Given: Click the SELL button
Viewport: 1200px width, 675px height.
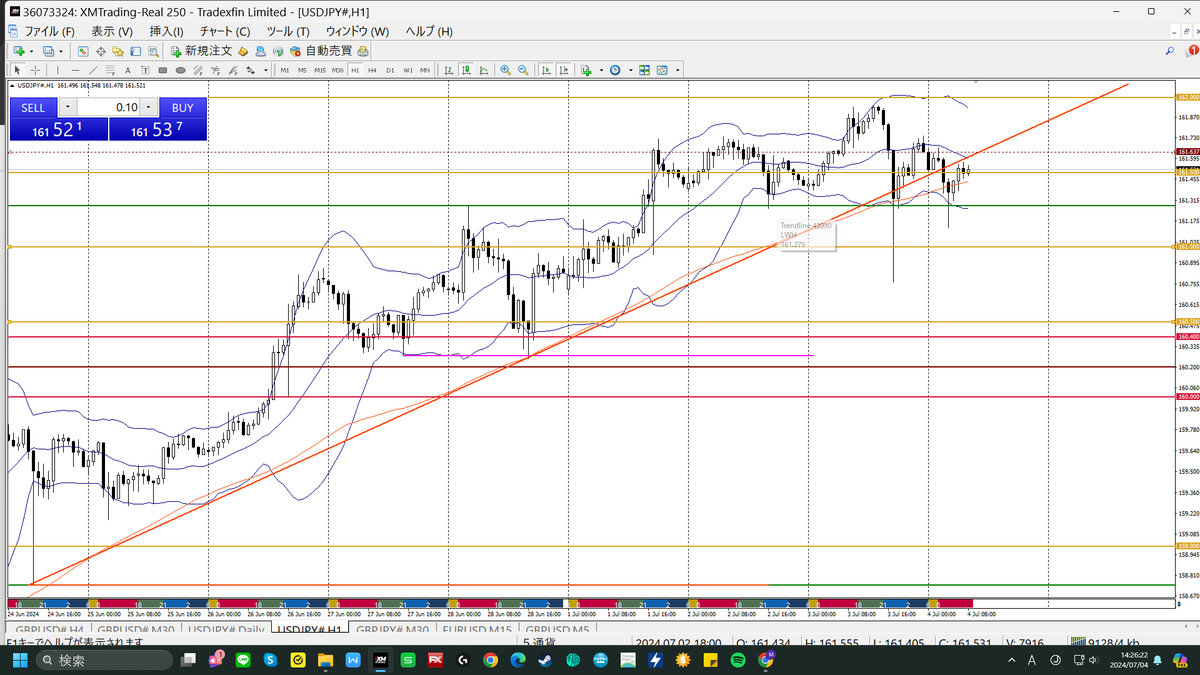Looking at the screenshot, I should 33,107.
